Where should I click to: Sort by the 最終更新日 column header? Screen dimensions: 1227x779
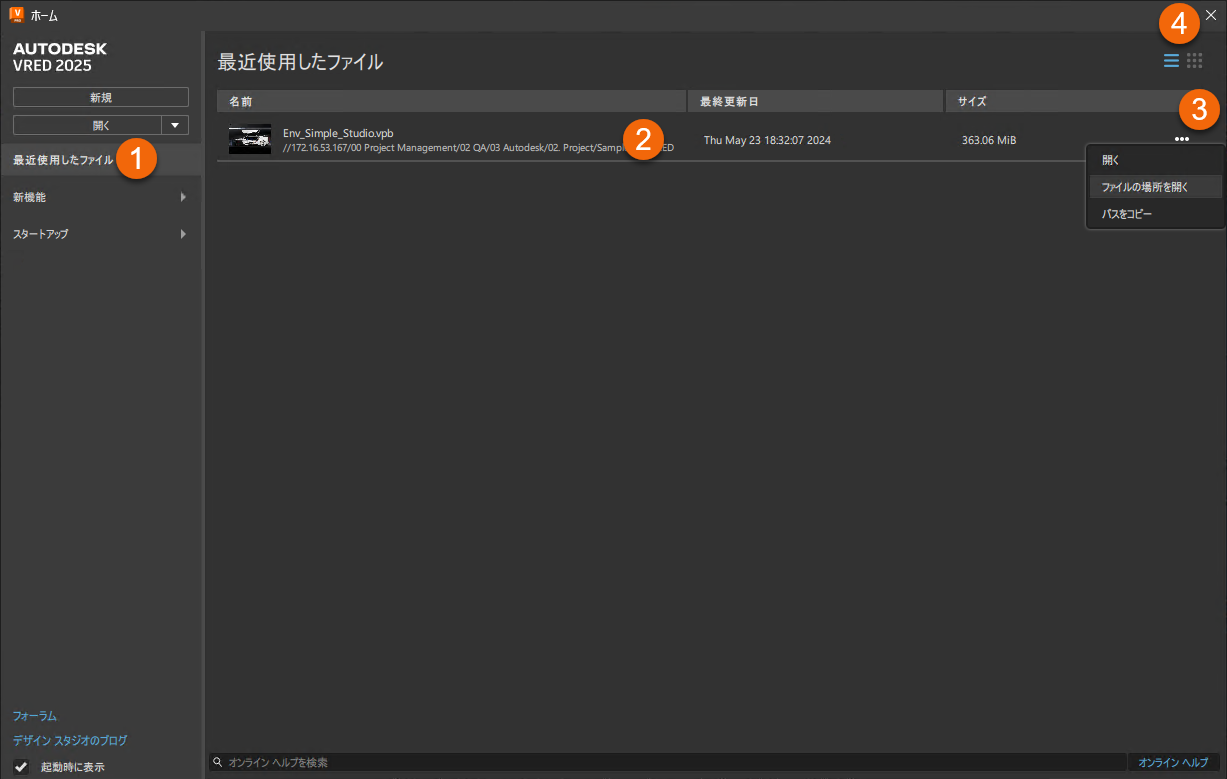815,101
